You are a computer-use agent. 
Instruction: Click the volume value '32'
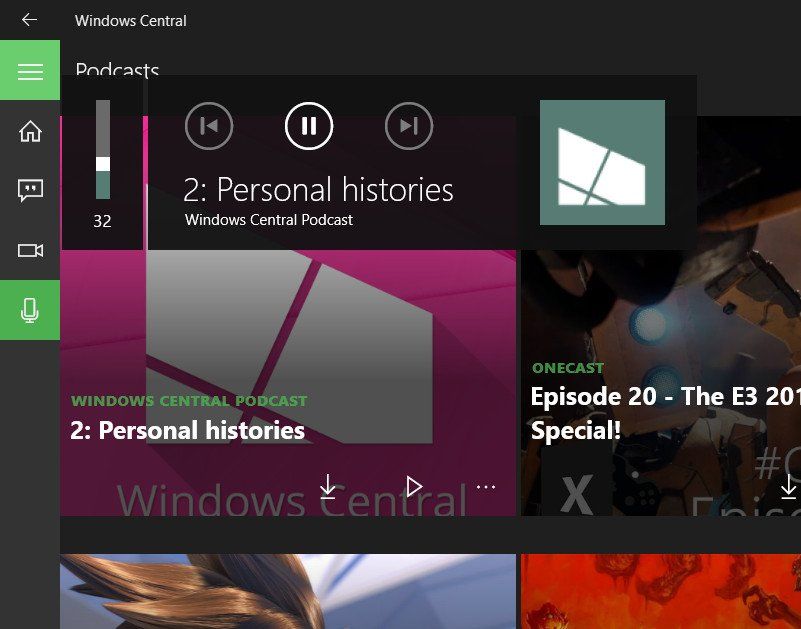[102, 221]
